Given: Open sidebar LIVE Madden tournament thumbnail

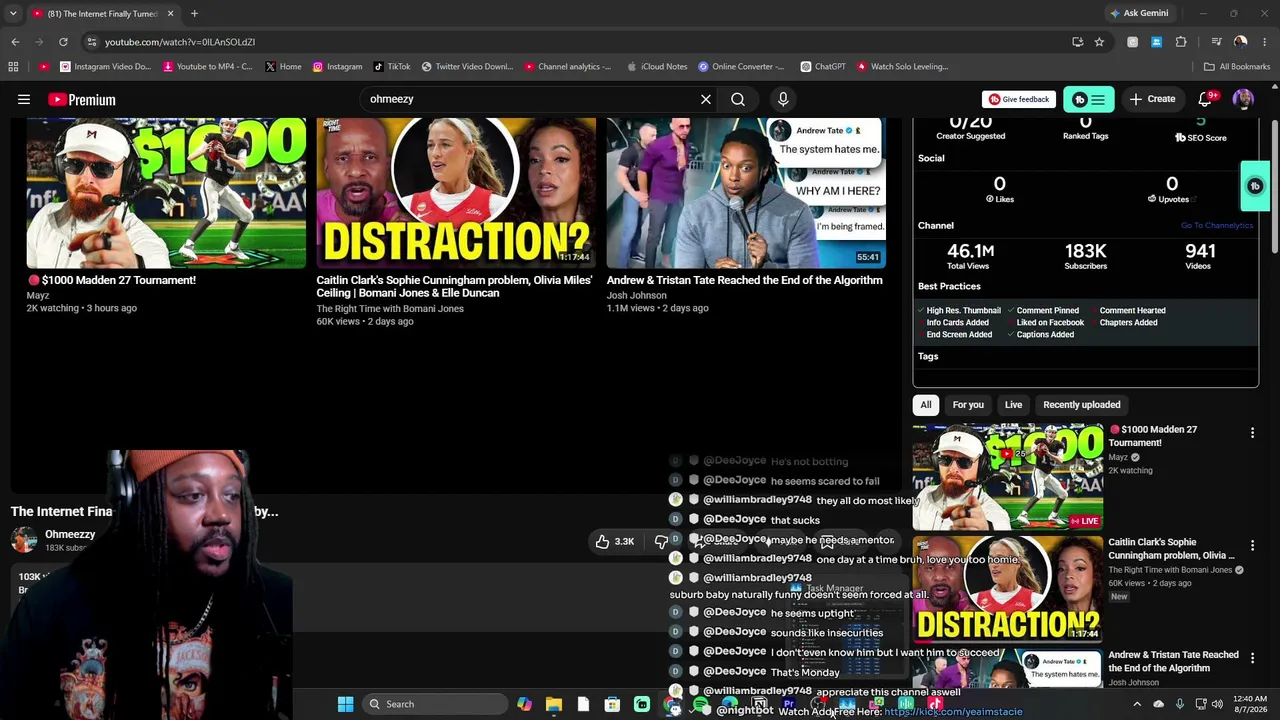Looking at the screenshot, I should point(1008,476).
